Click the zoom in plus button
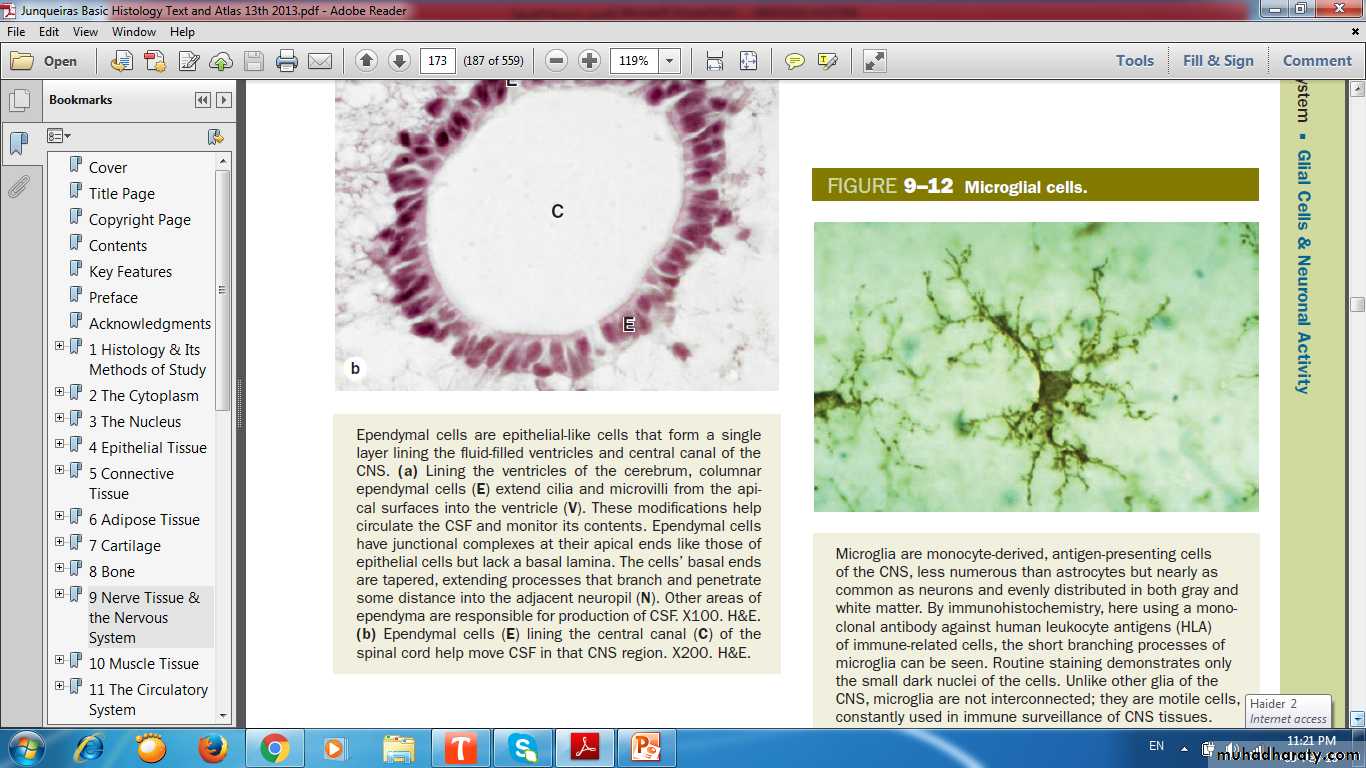 (x=590, y=61)
